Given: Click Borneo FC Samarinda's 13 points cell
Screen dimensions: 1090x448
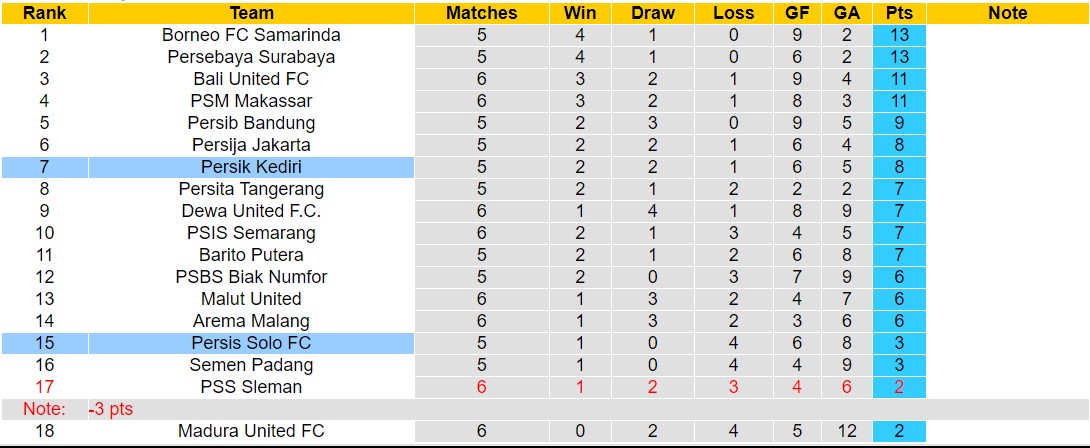Looking at the screenshot, I should coord(899,35).
